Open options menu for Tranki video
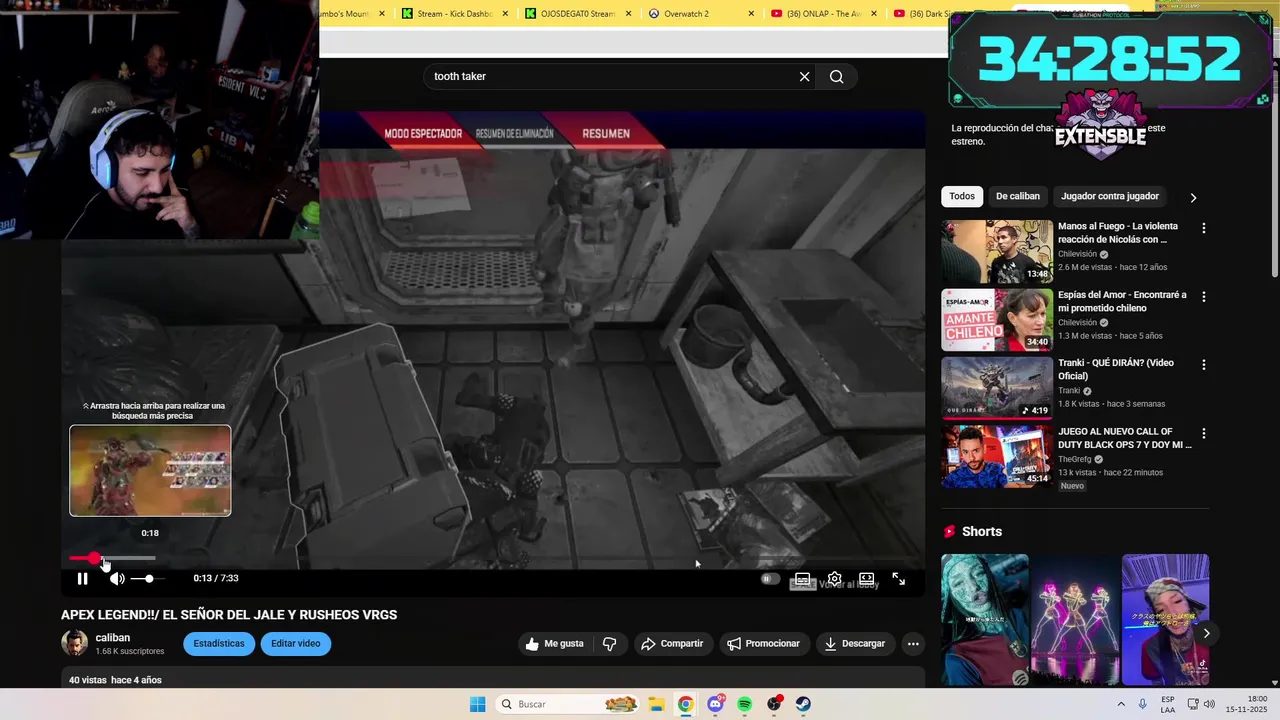The height and width of the screenshot is (720, 1280). [1204, 365]
